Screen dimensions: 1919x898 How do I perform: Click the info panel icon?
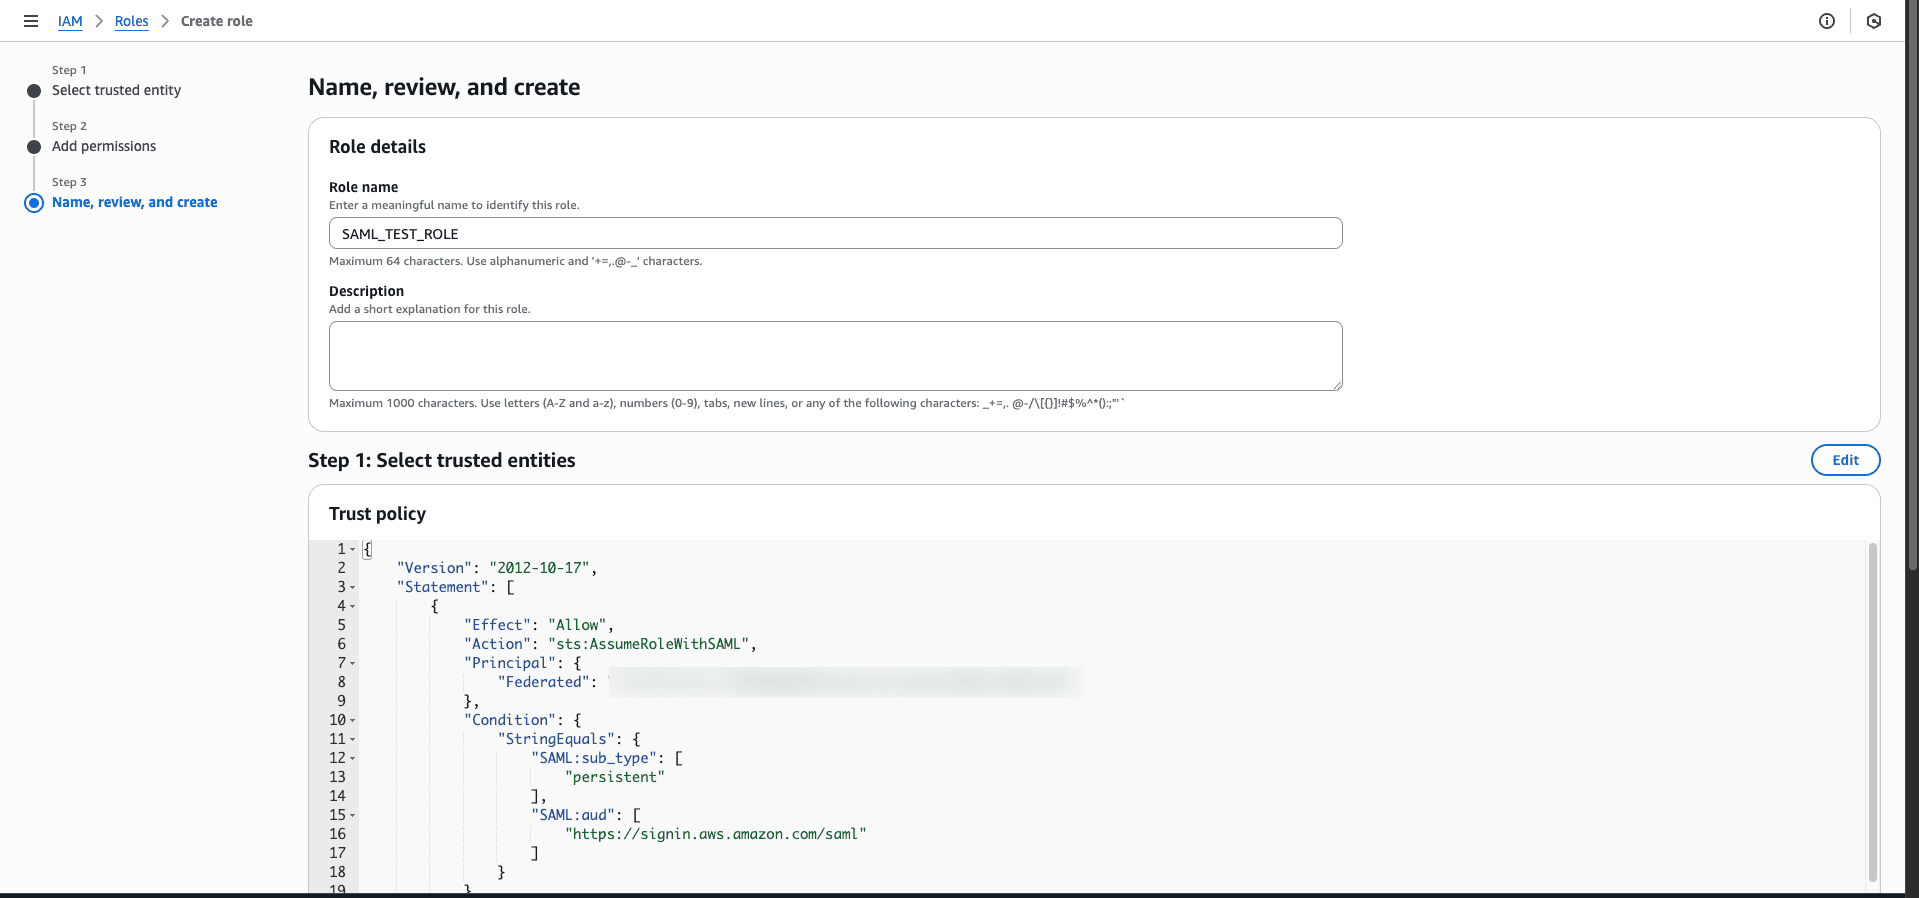tap(1826, 21)
